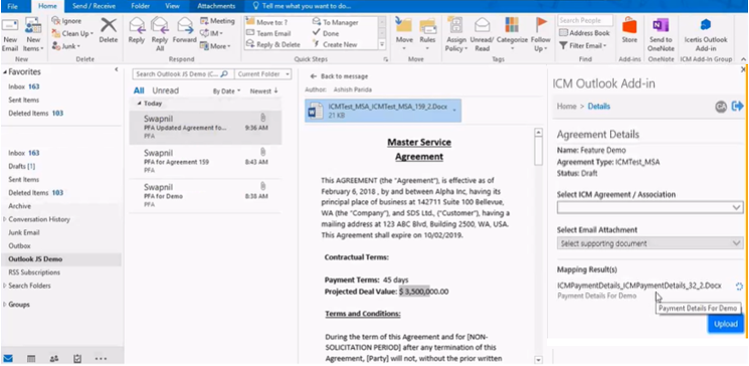This screenshot has height=366, width=749.
Task: Launch the Icertis Outlook Add-in
Action: click(706, 34)
